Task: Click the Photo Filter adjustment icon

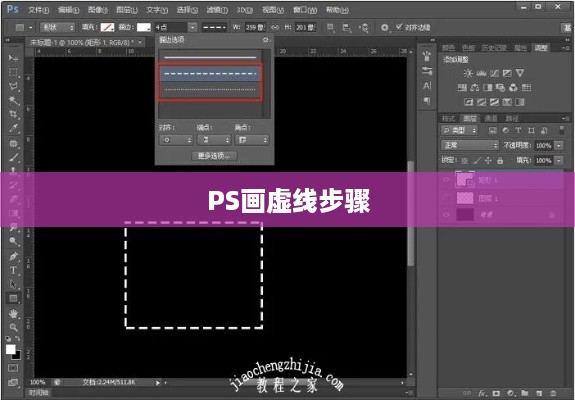Action: pos(500,87)
